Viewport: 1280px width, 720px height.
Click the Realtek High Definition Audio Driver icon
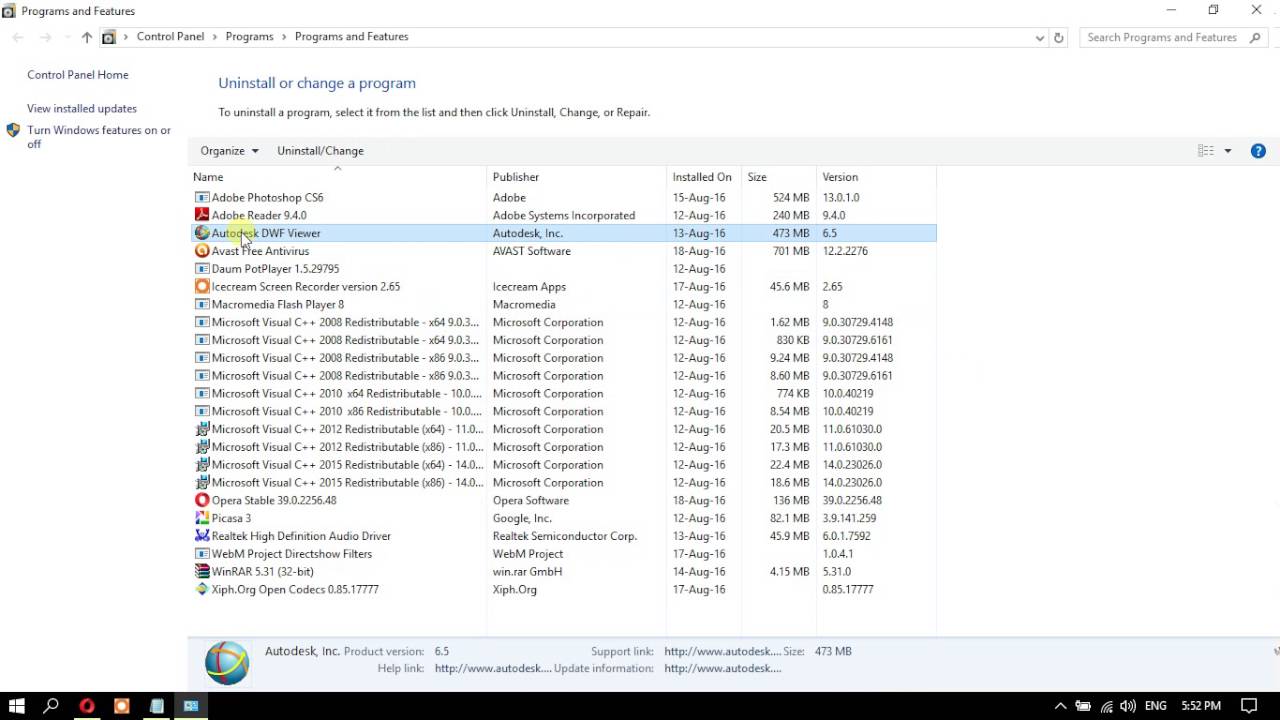(202, 536)
